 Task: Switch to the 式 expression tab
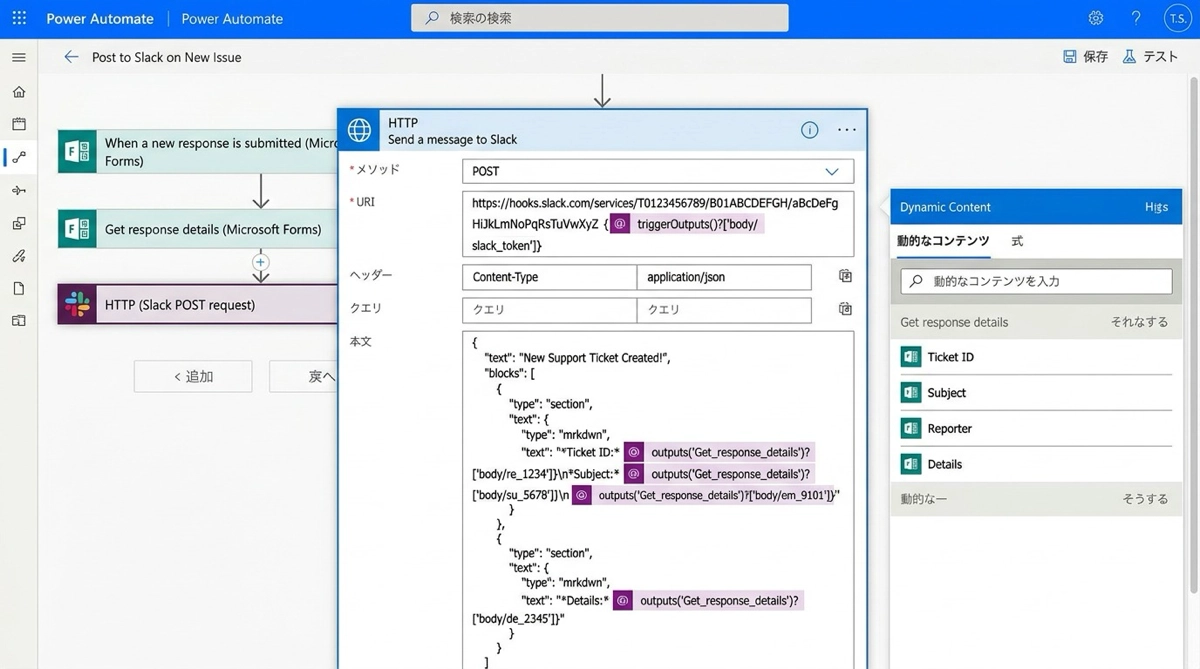(x=1017, y=241)
